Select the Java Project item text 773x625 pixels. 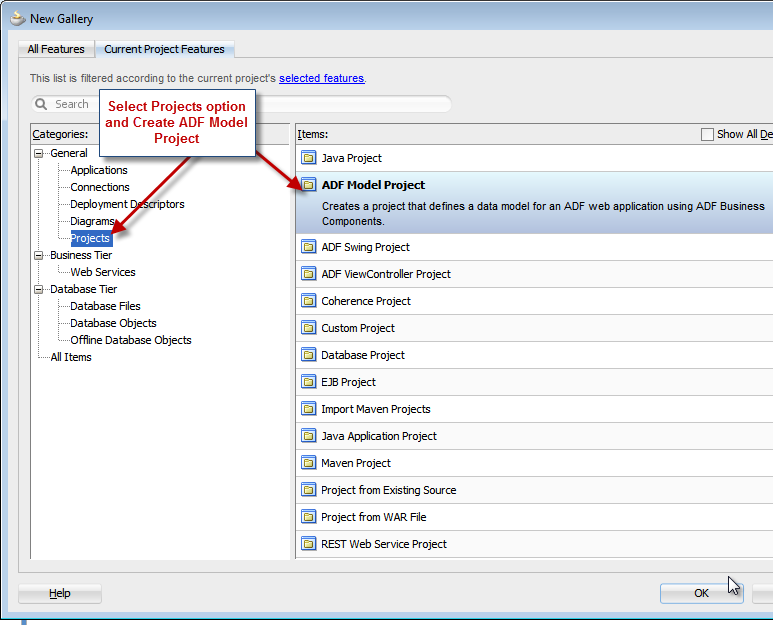click(351, 158)
